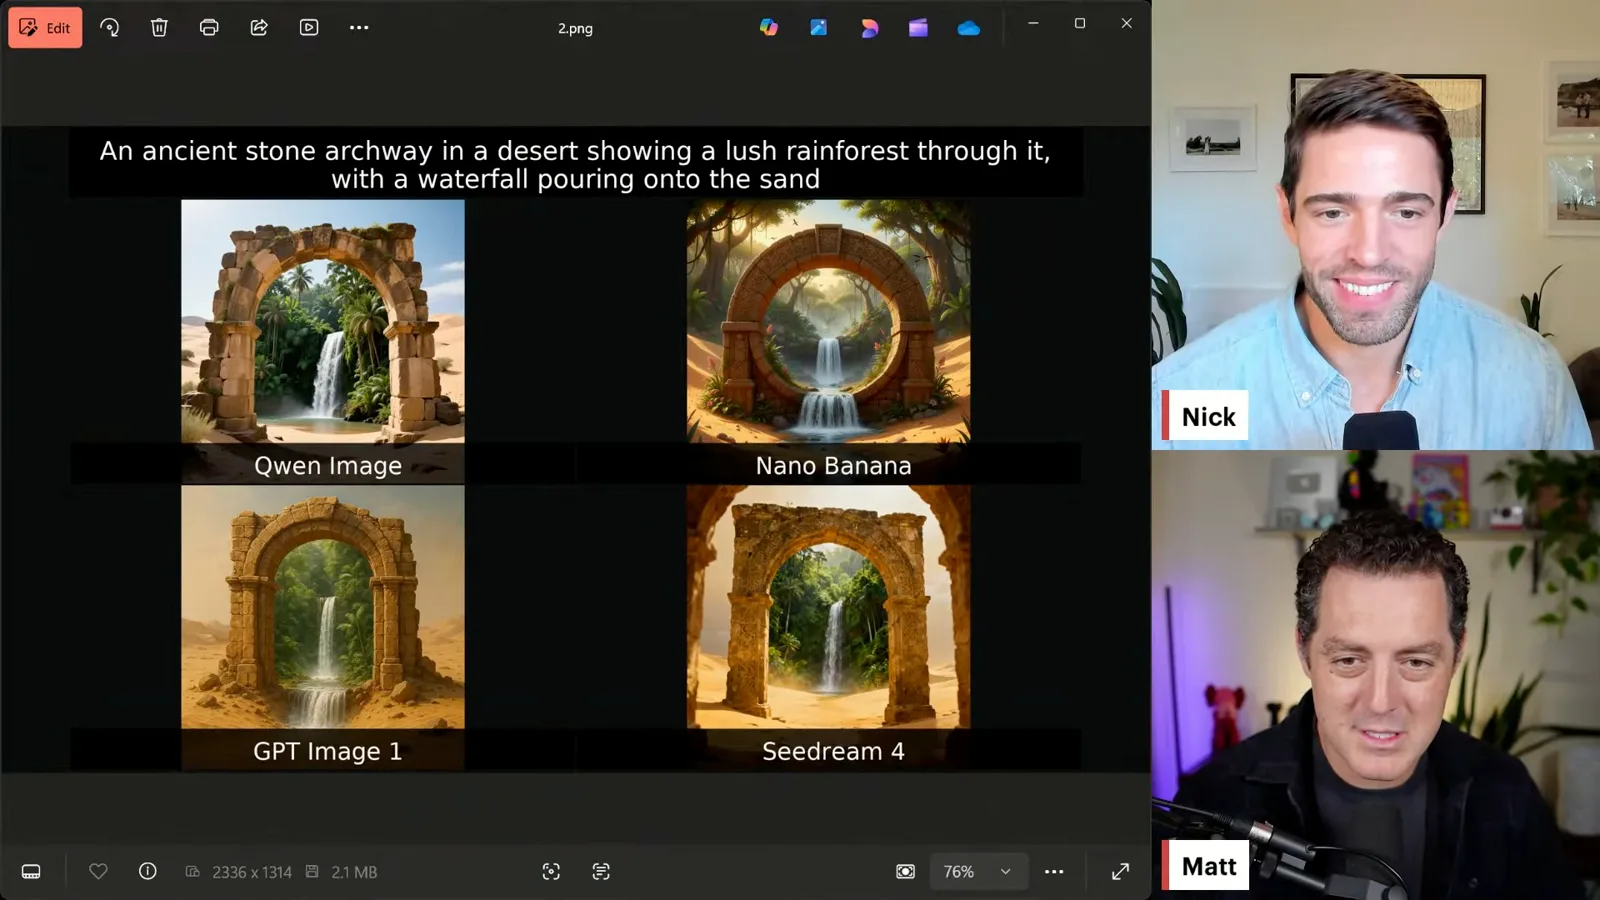Click the Qwen Image caption

pos(328,466)
